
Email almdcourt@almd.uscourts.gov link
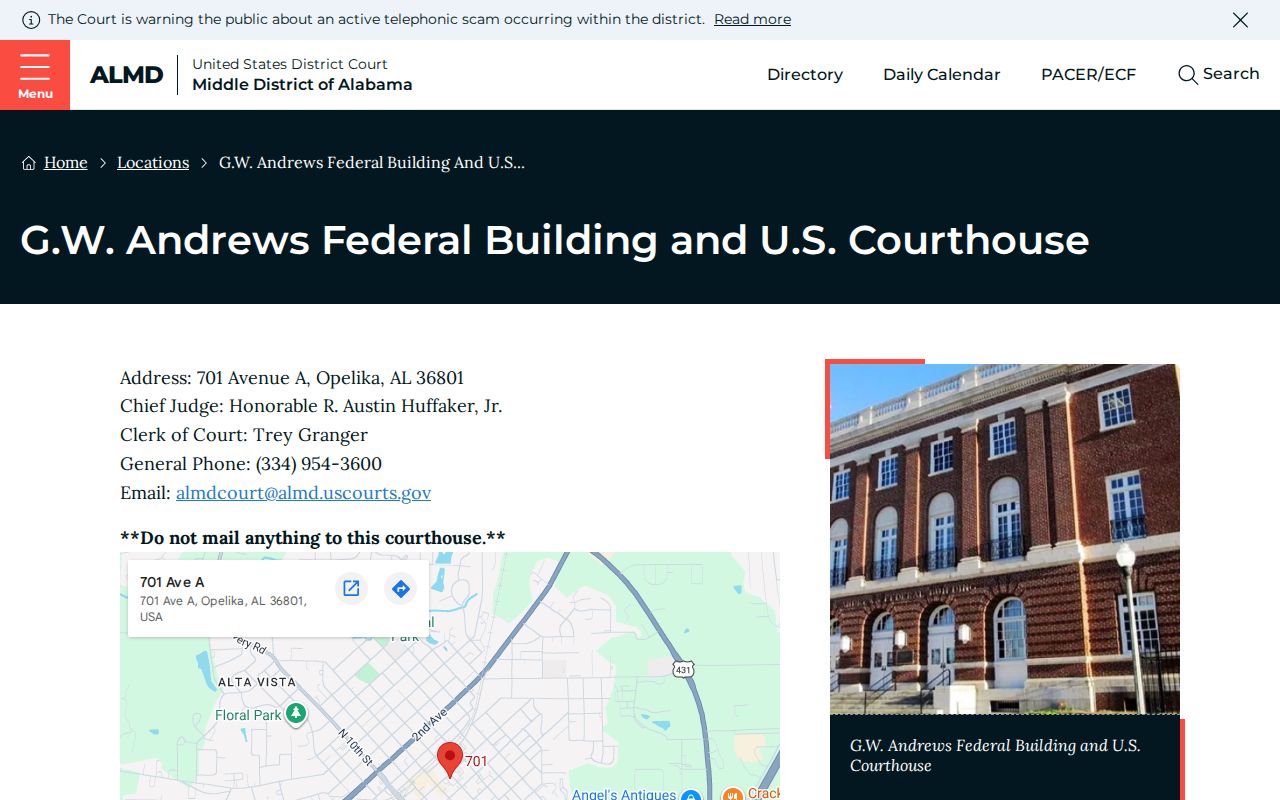point(304,493)
